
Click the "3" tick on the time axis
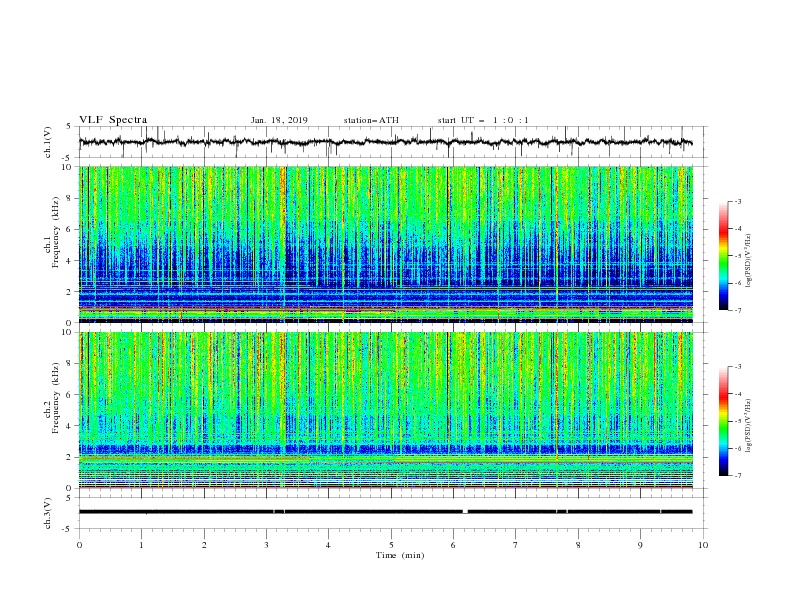click(266, 545)
